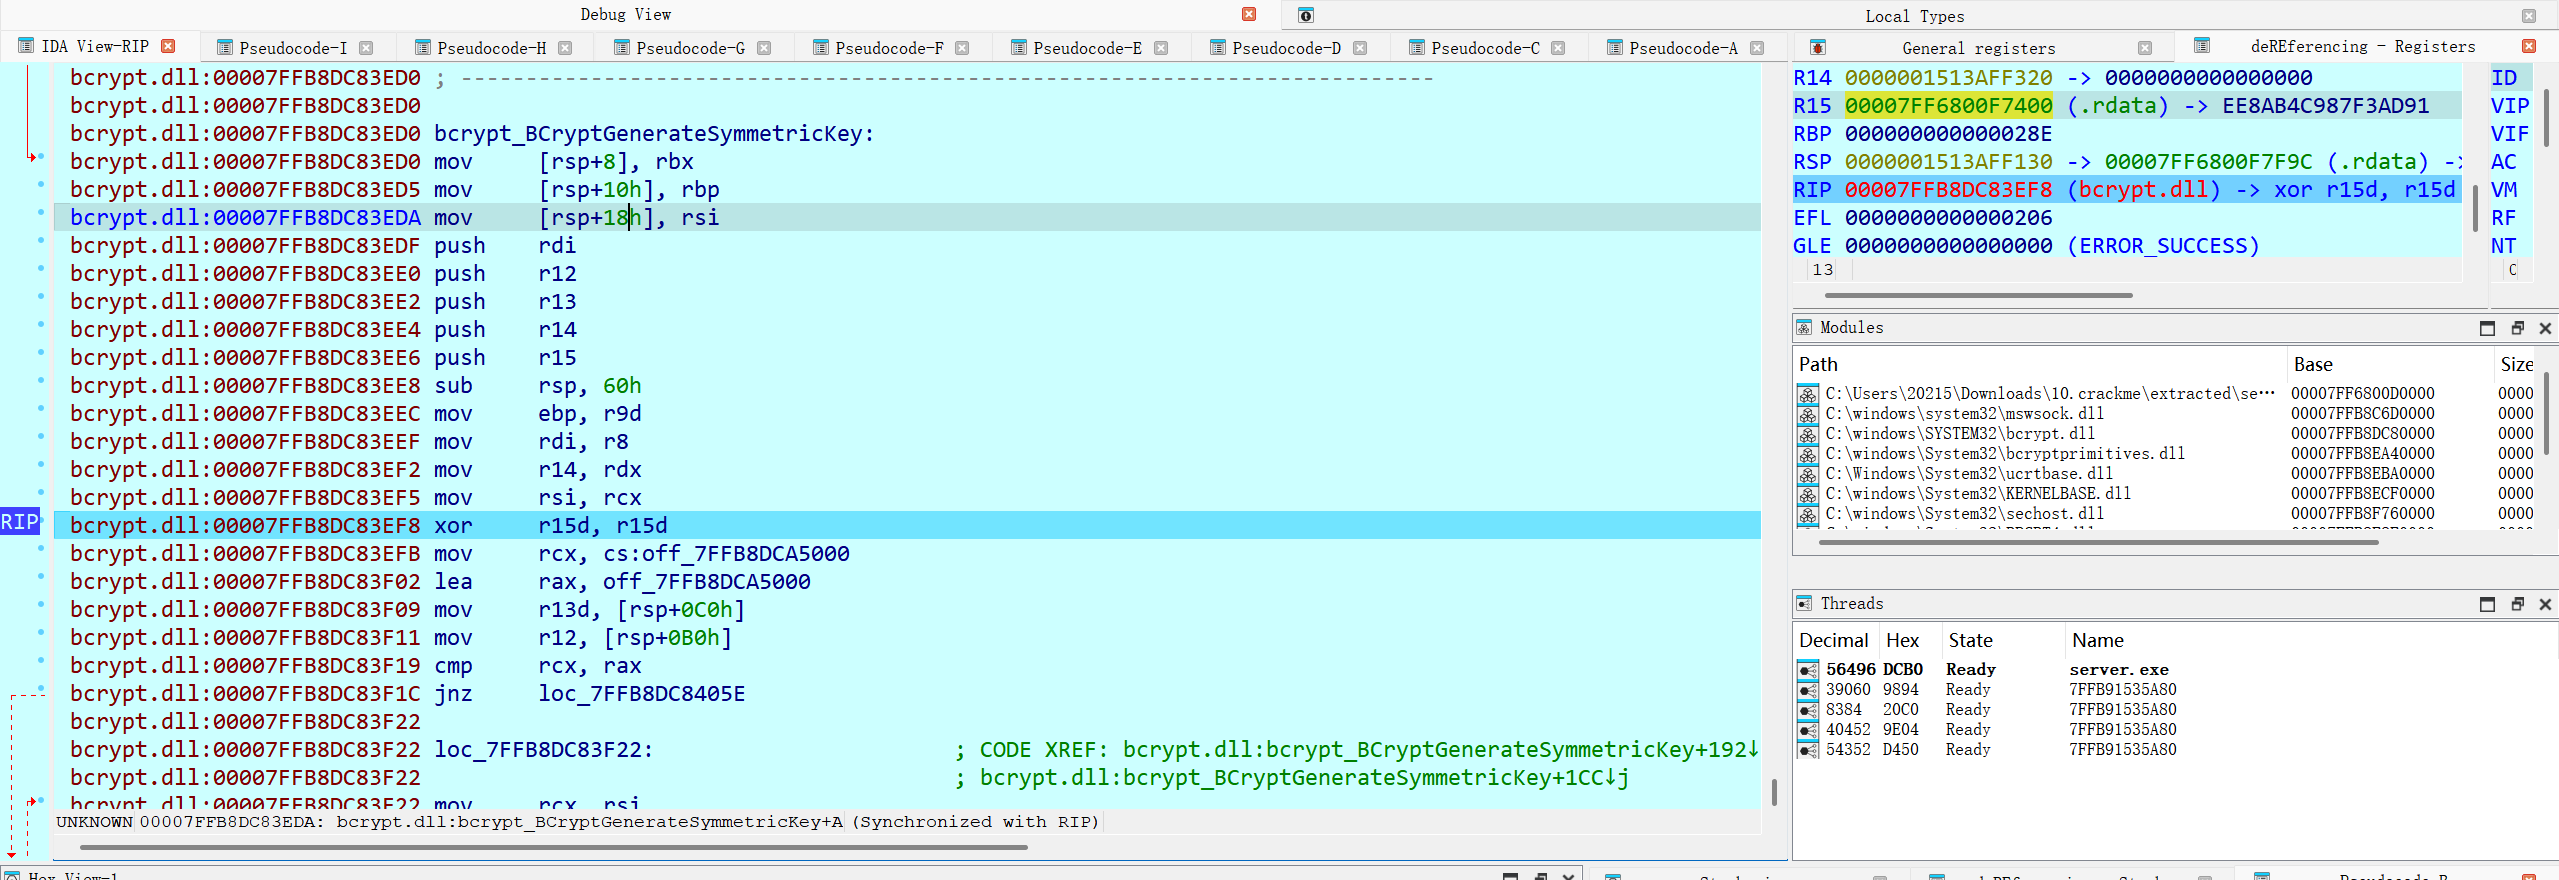Screen dimensions: 2559x880
Task: Click the RSP register value 0000001513AFF130
Action: point(1948,162)
